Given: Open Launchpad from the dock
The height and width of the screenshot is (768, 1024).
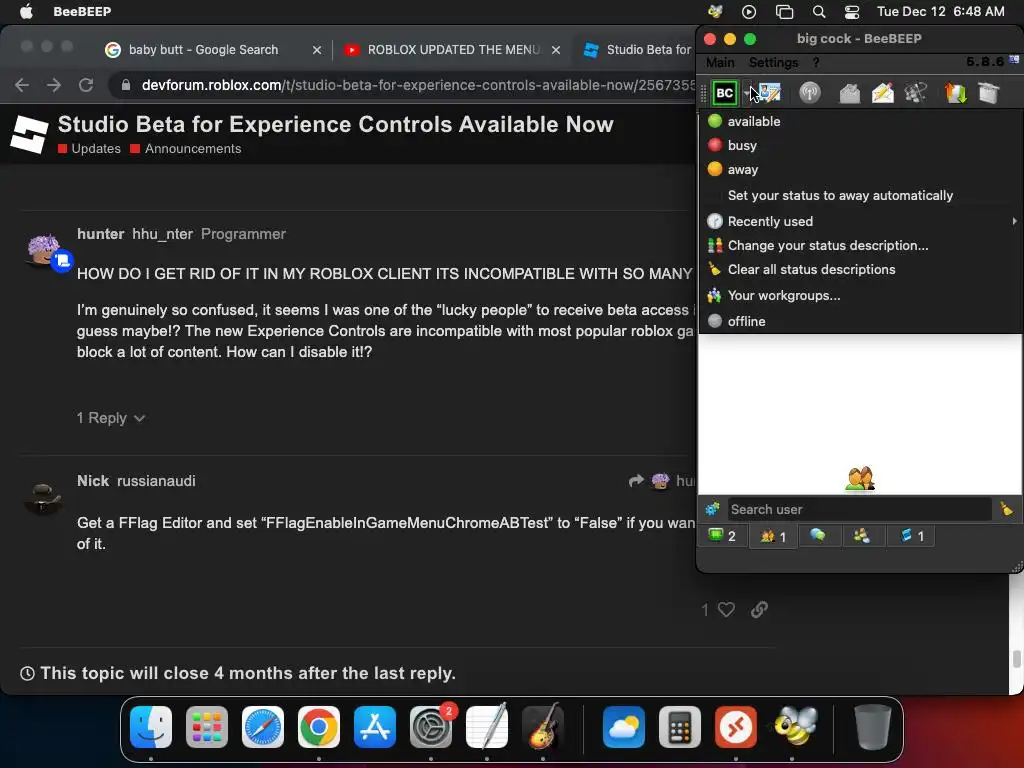Looking at the screenshot, I should tap(207, 727).
